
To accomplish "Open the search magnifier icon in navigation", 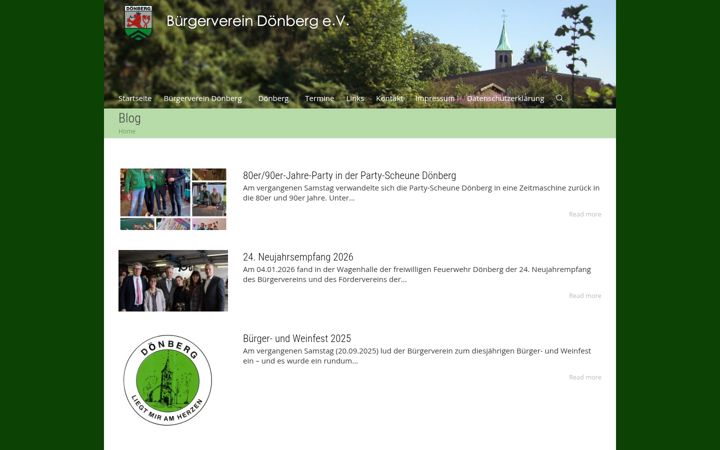I will point(559,98).
